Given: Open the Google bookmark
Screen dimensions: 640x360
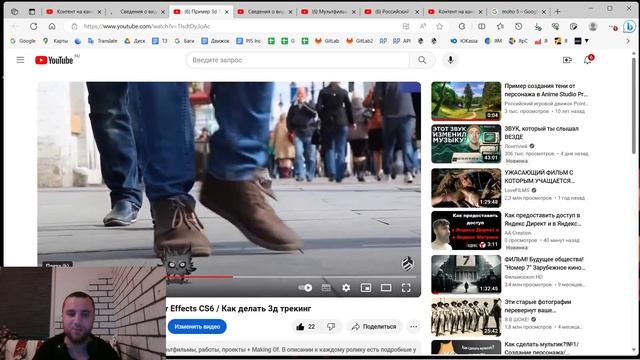Looking at the screenshot, I should 23,41.
